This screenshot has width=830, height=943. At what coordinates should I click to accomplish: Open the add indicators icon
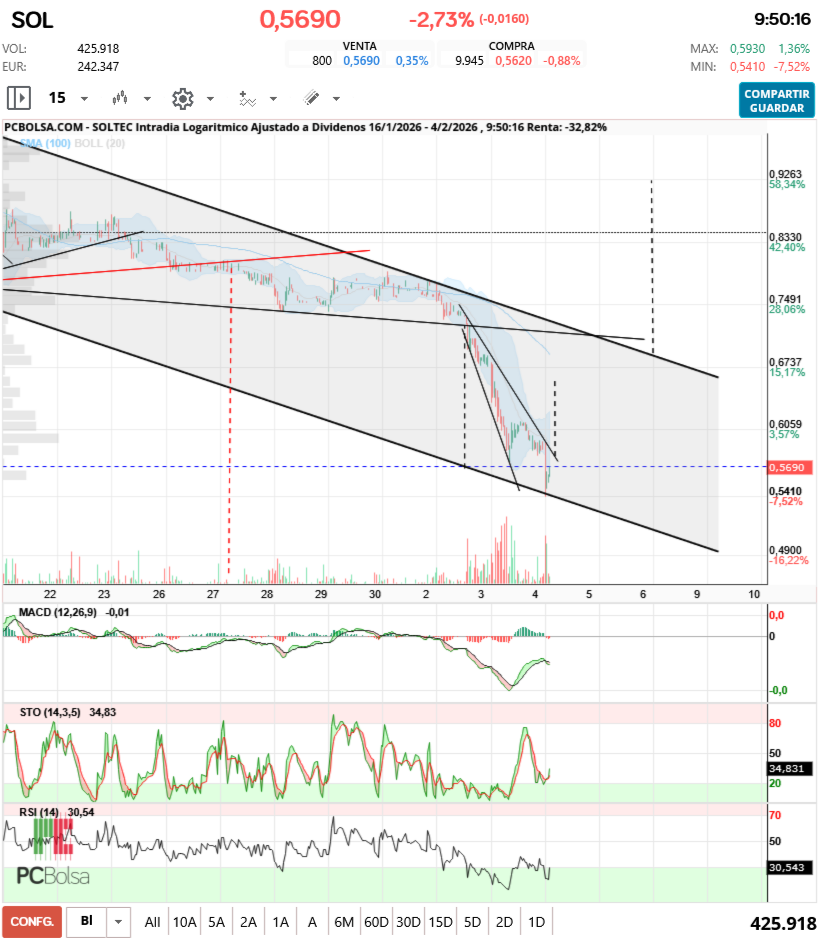pyautogui.click(x=247, y=98)
